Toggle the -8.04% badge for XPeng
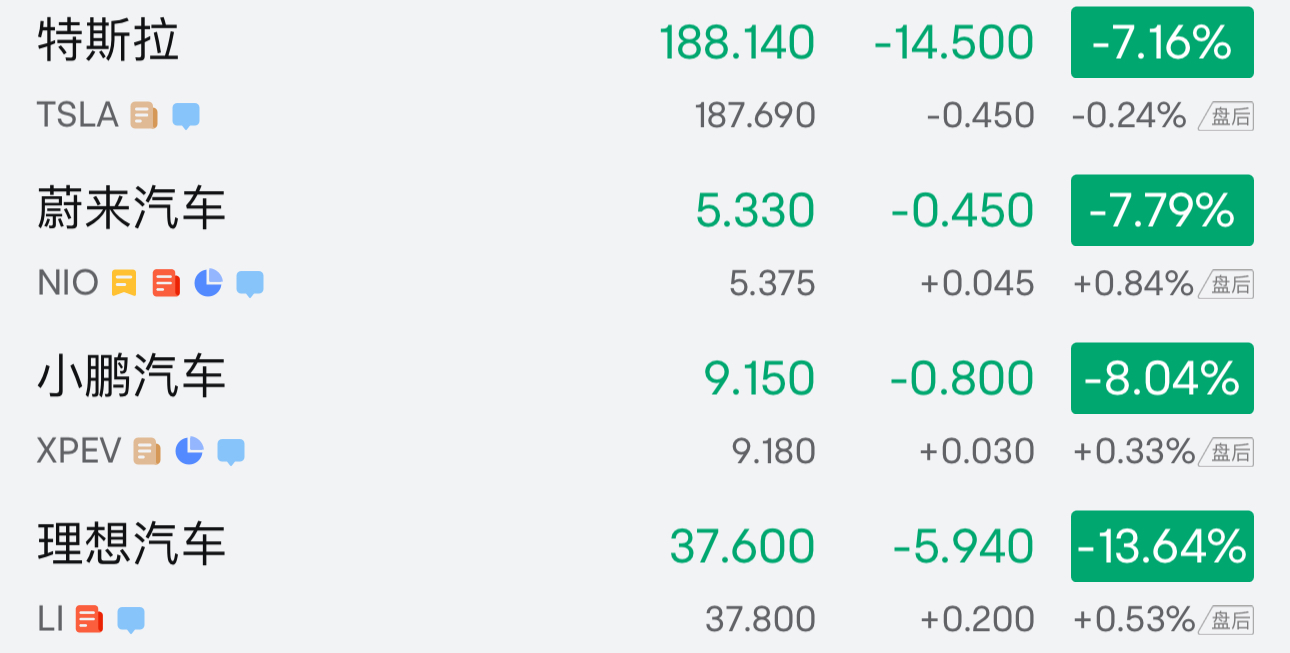1290x653 pixels. pyautogui.click(x=1162, y=379)
